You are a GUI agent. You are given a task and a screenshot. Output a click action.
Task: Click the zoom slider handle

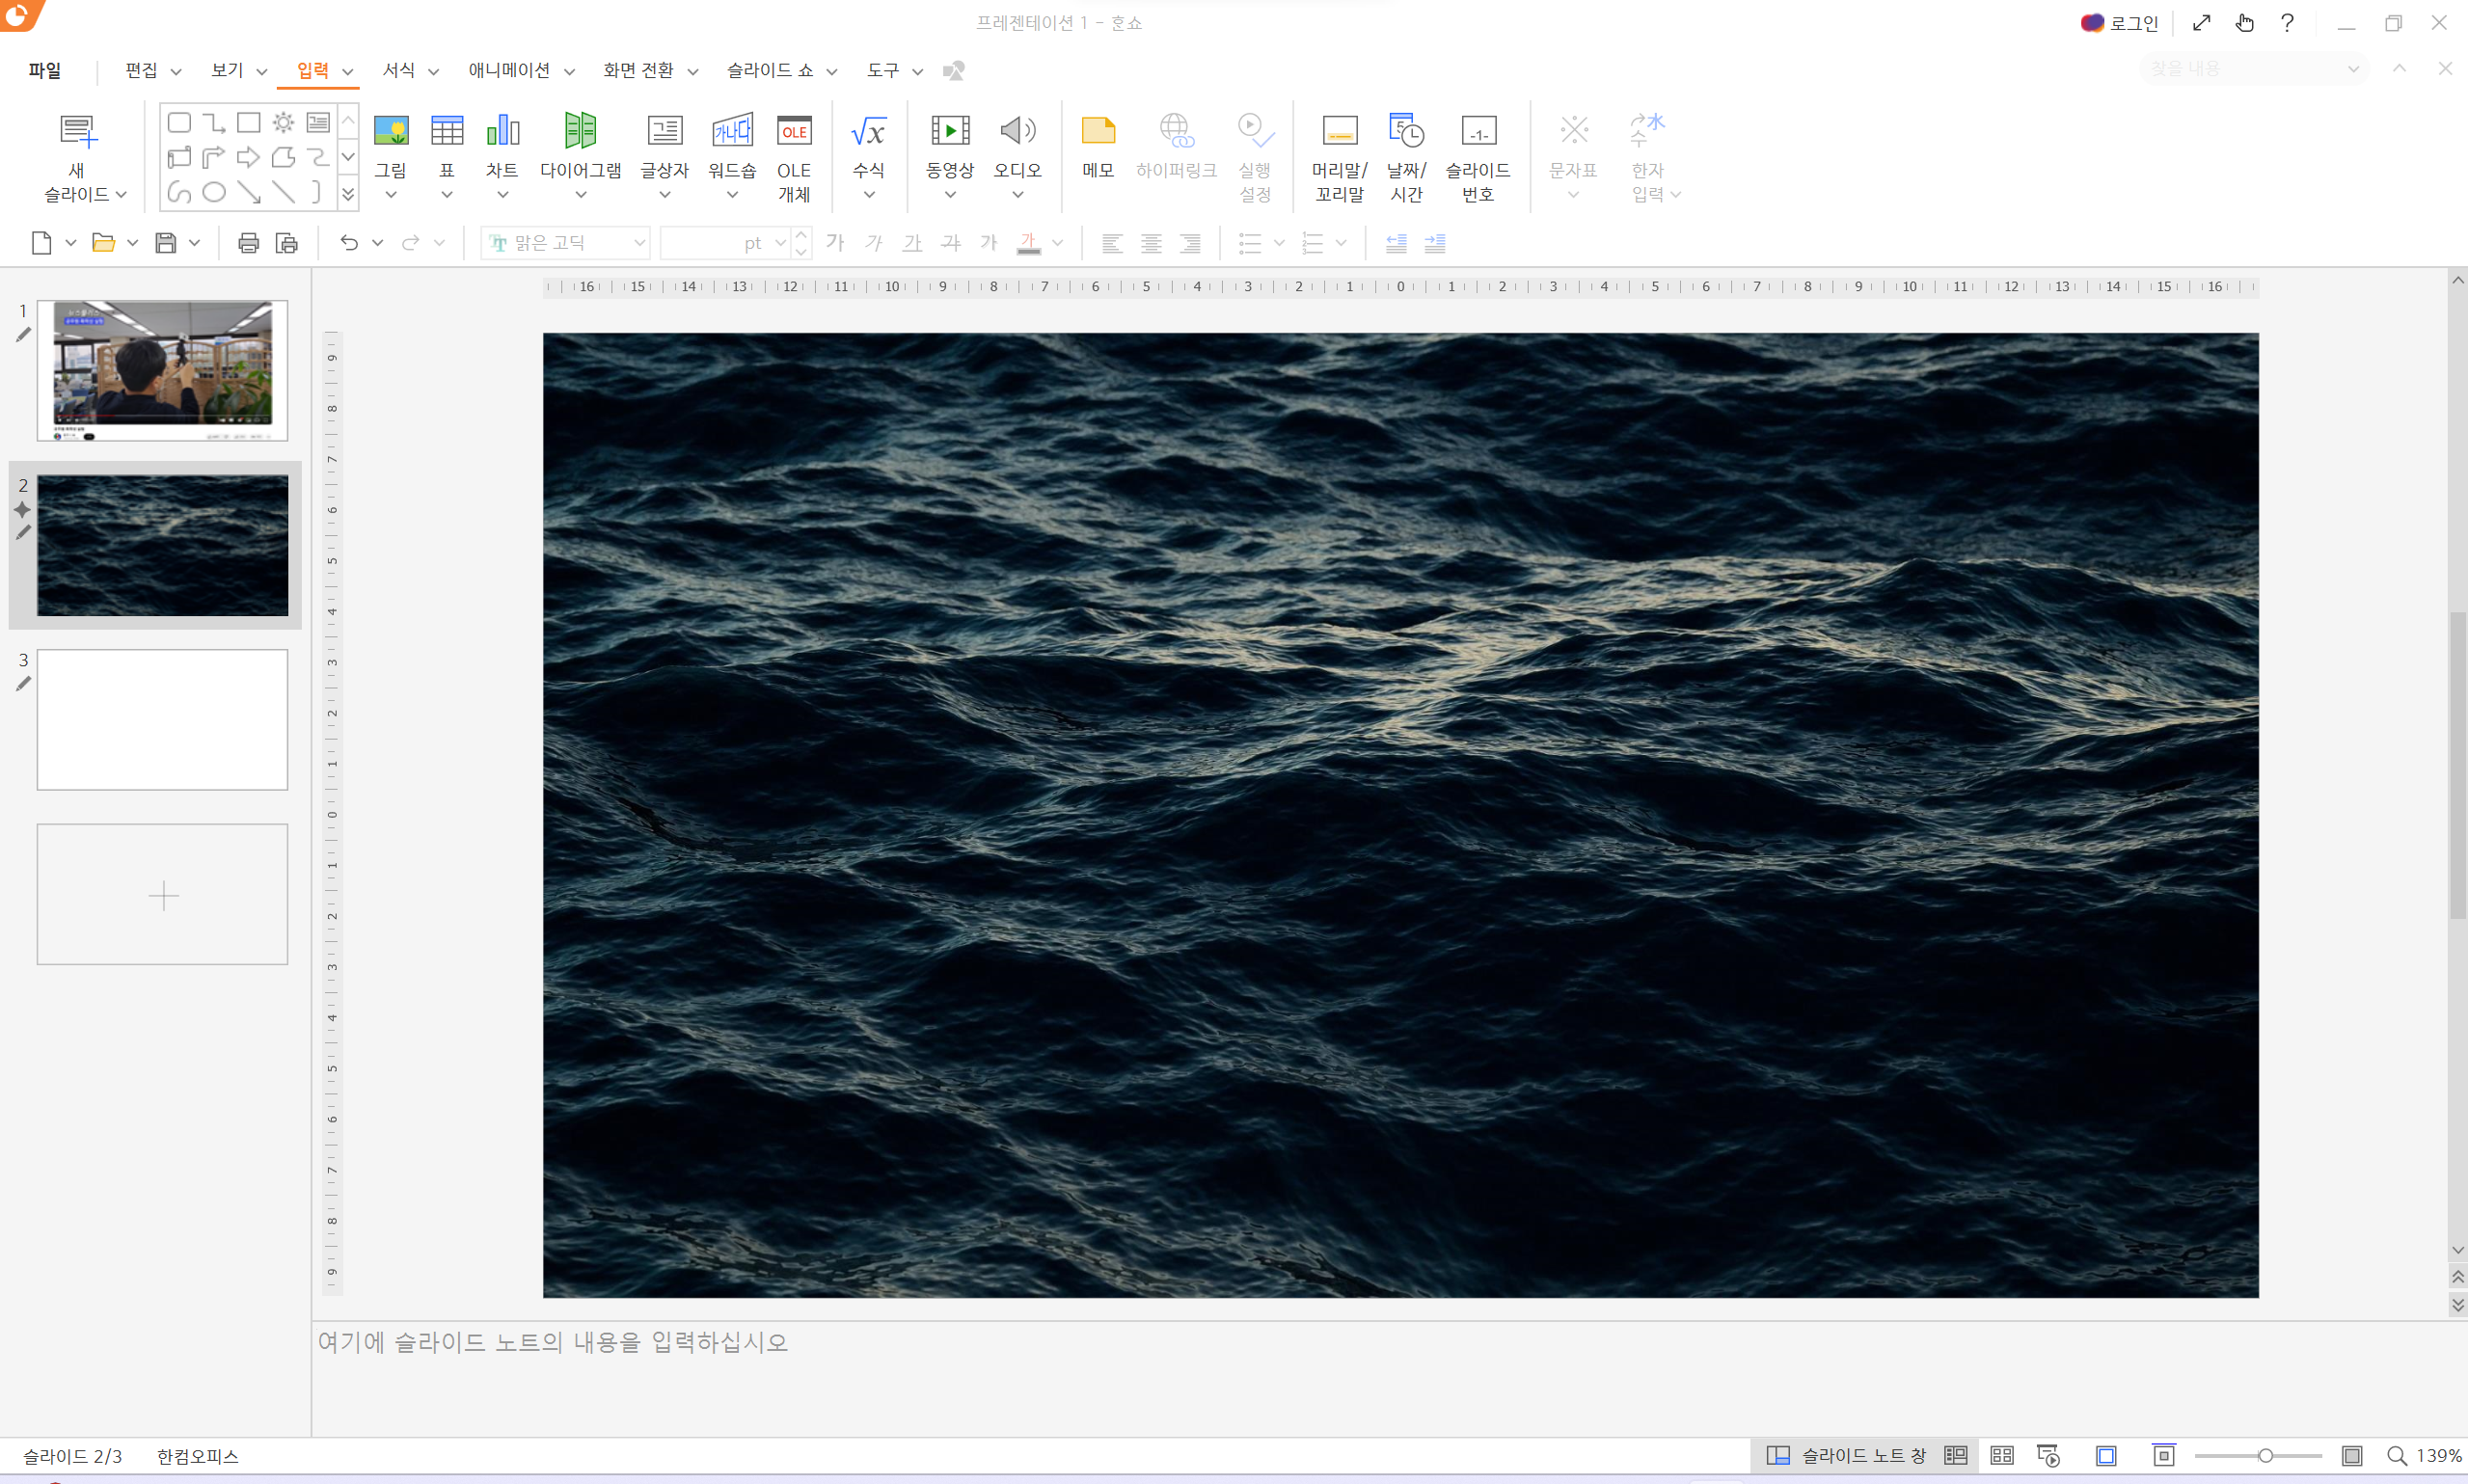coord(2265,1455)
